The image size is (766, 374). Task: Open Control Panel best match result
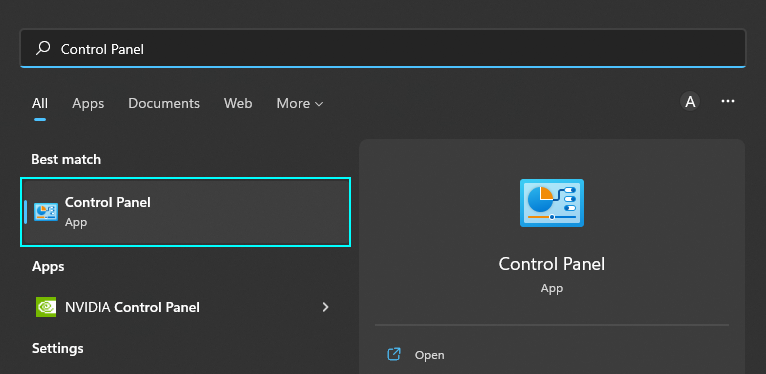click(x=186, y=211)
